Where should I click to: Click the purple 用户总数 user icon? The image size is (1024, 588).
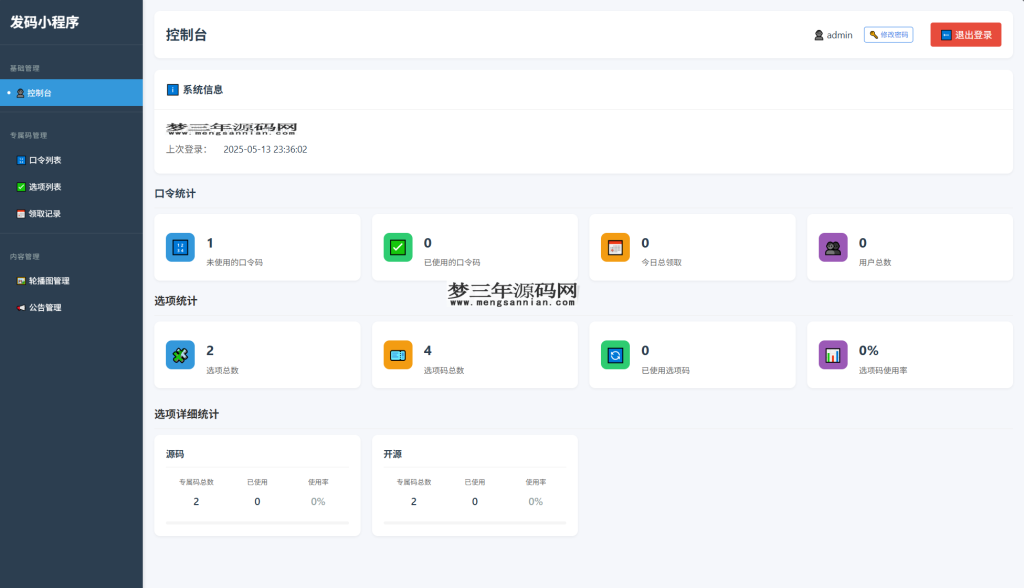832,247
